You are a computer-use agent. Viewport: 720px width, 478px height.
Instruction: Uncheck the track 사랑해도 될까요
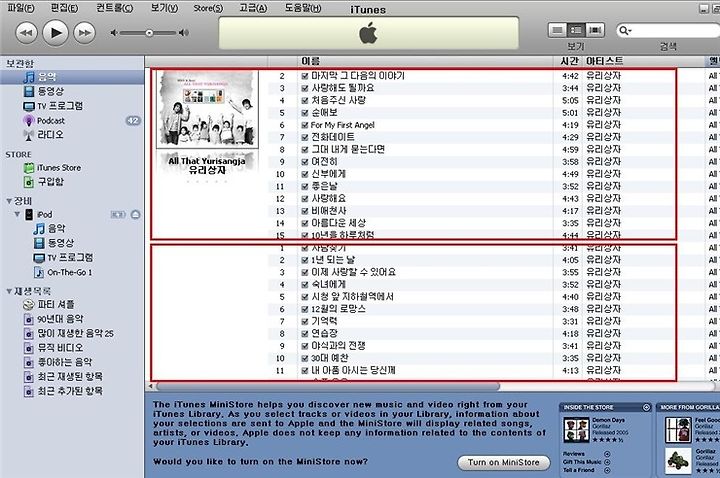(x=305, y=88)
